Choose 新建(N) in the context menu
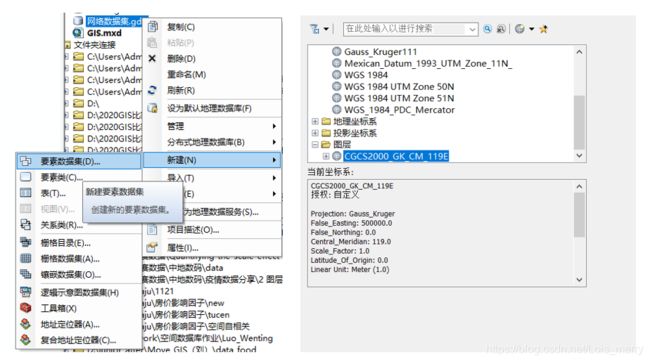 pos(212,160)
